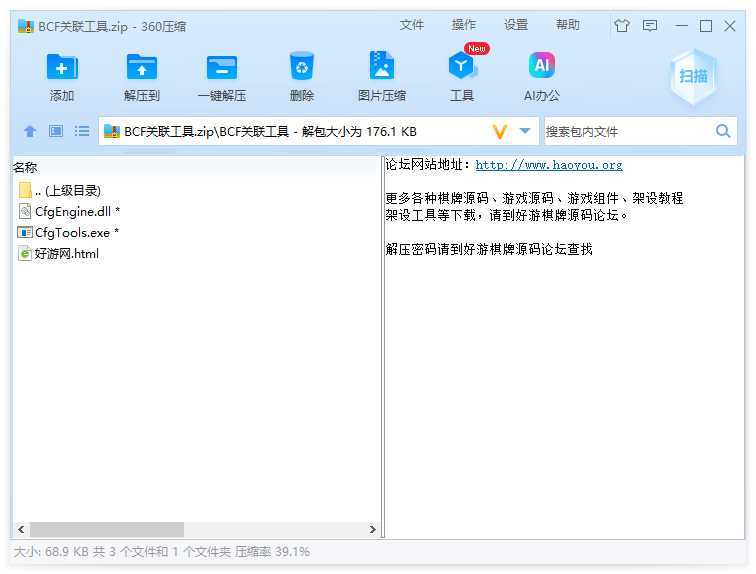Click the Extract To (解压到) icon

tap(142, 68)
